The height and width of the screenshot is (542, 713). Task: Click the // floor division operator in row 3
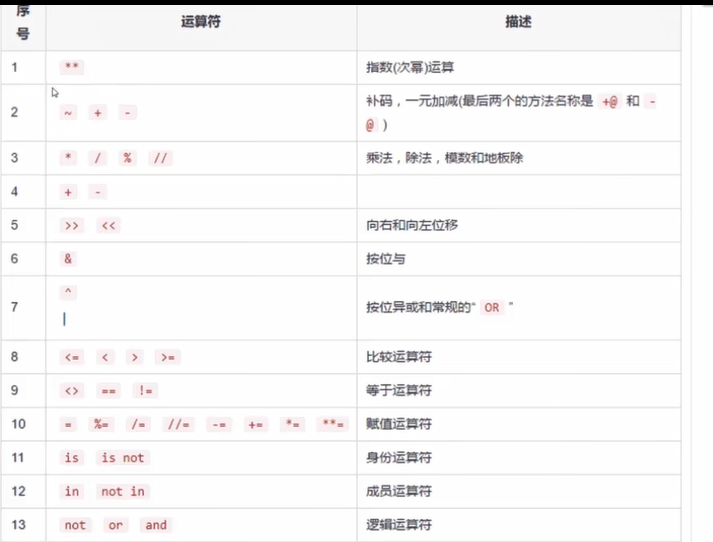point(161,158)
